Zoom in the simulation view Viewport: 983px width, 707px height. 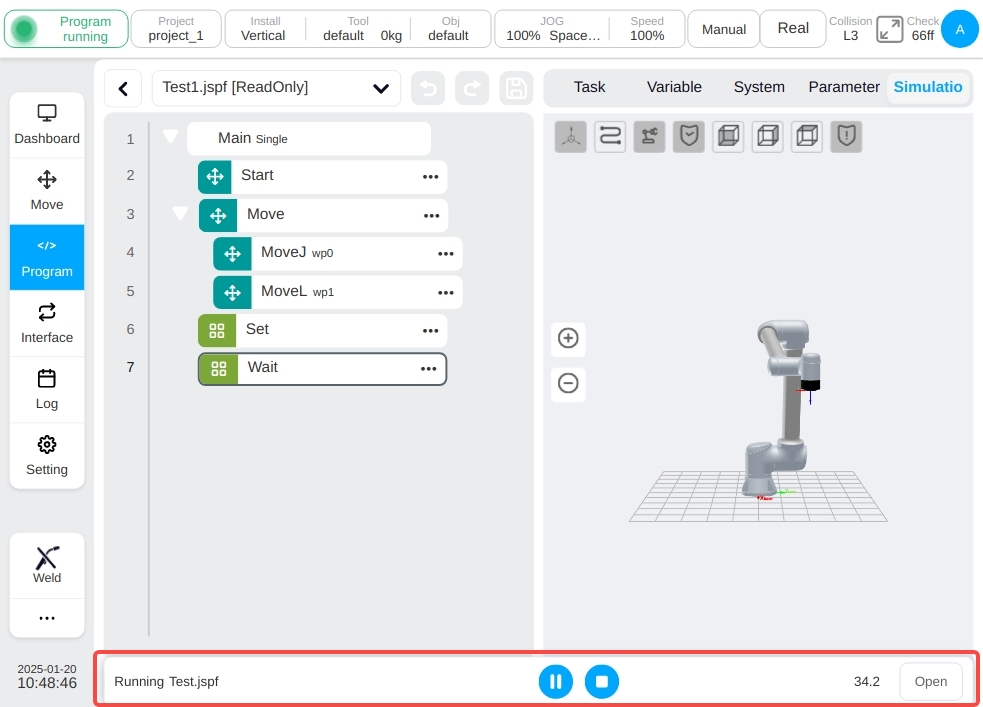click(568, 338)
